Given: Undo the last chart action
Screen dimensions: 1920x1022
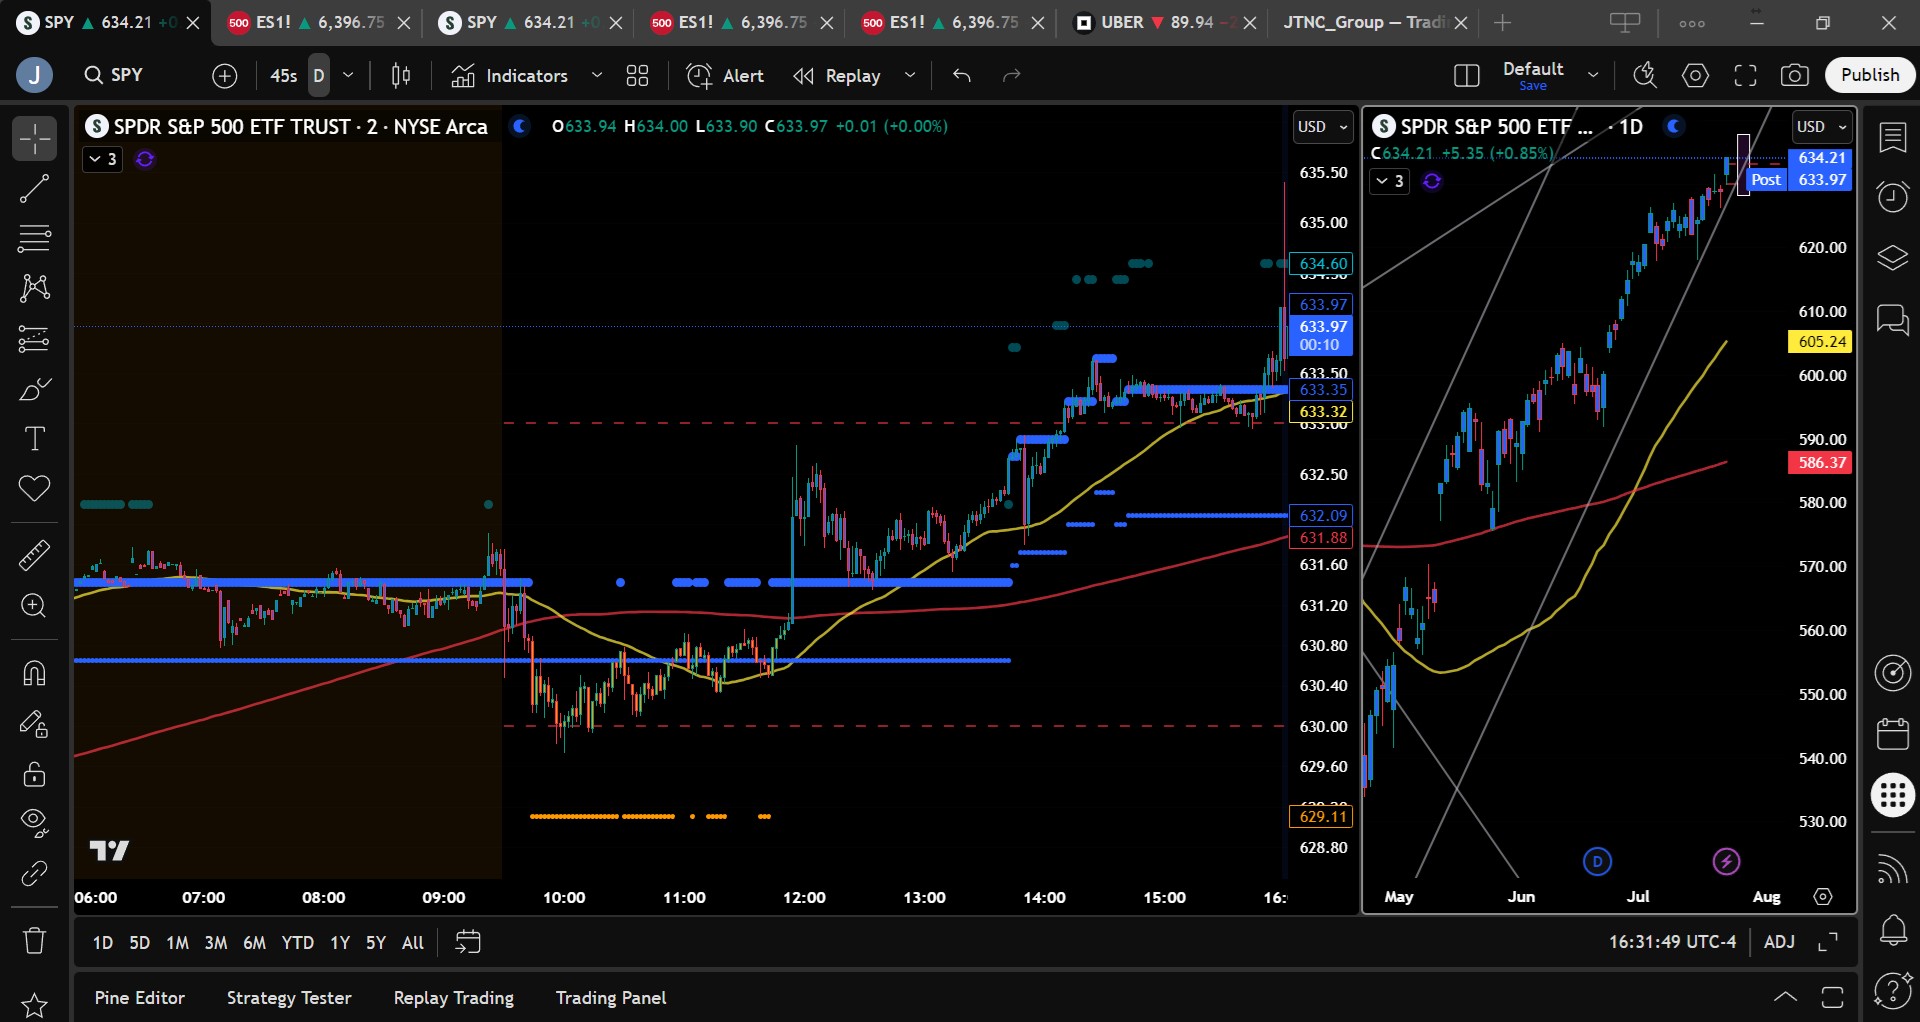Looking at the screenshot, I should point(962,75).
